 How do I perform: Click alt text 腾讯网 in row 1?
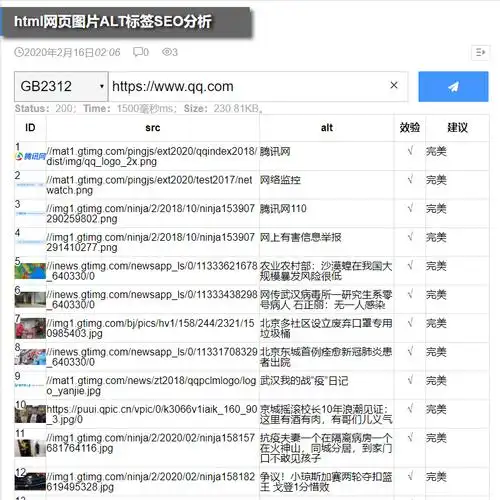click(x=275, y=151)
